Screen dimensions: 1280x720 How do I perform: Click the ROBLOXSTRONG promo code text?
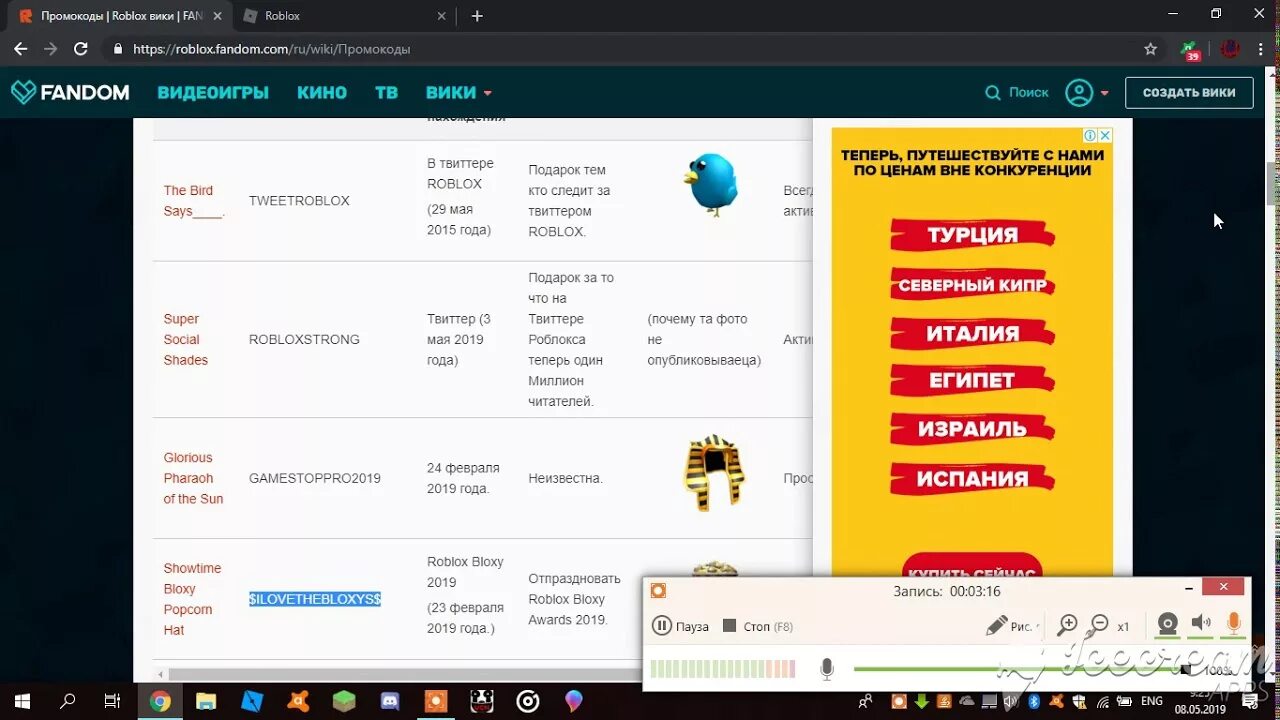tap(304, 339)
